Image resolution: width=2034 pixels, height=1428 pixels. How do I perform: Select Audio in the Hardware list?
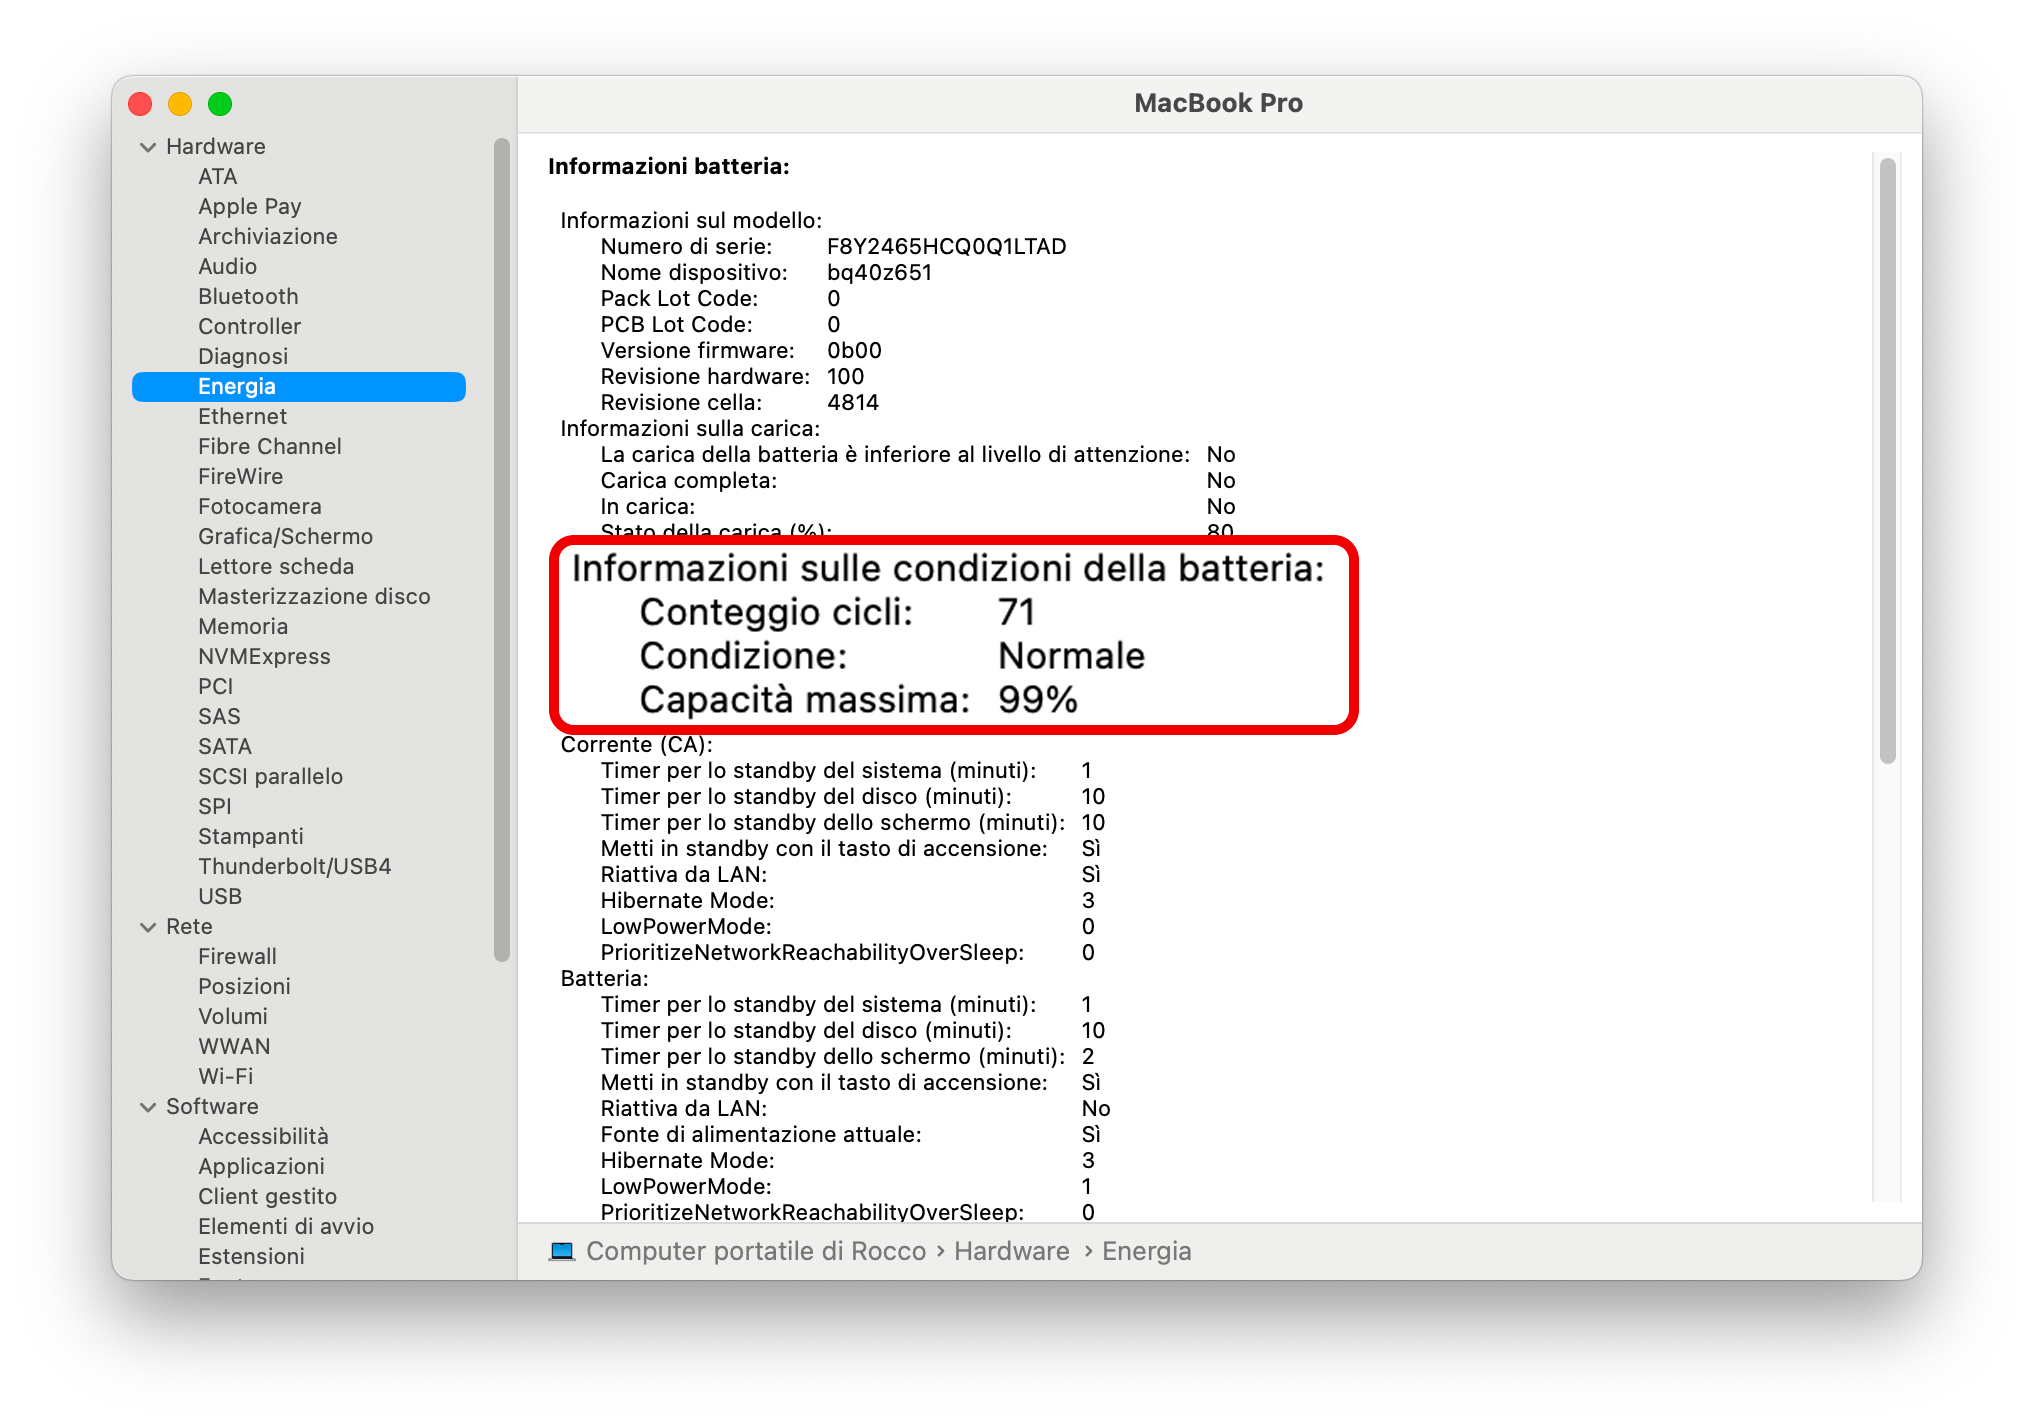(228, 267)
